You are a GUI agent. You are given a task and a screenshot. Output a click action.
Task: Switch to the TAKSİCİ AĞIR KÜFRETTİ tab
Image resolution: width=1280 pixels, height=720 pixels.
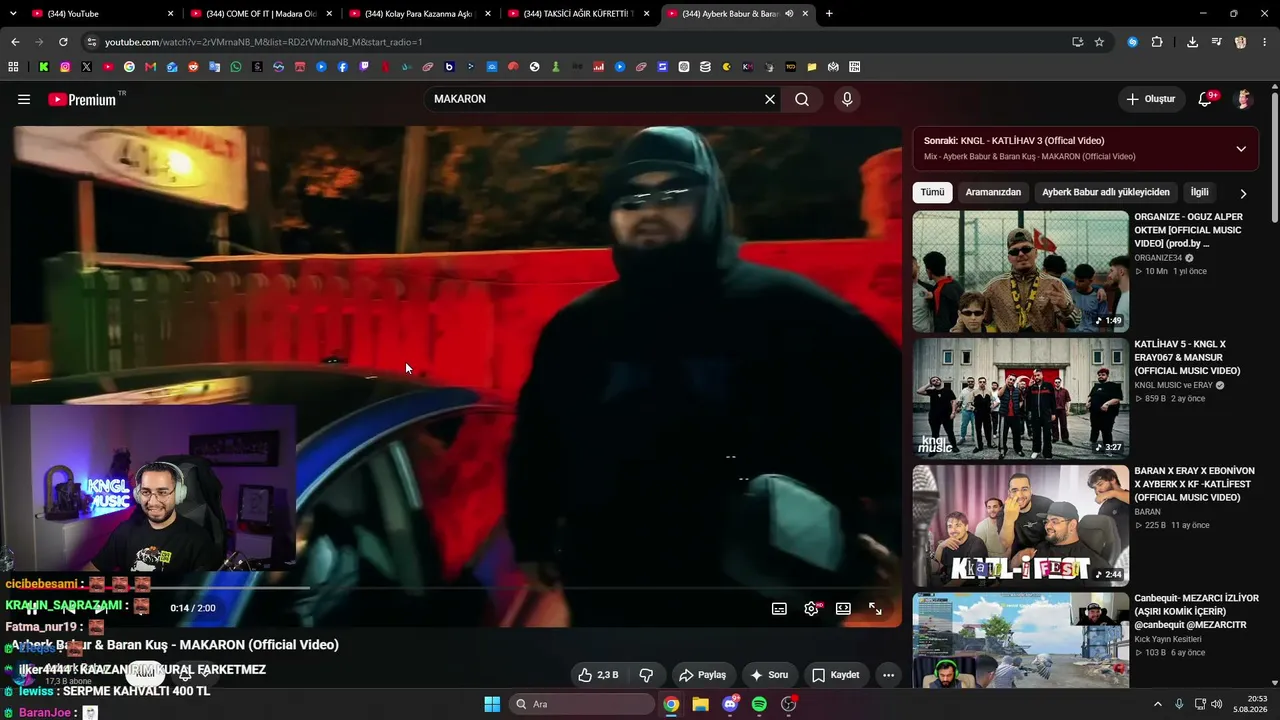[577, 14]
